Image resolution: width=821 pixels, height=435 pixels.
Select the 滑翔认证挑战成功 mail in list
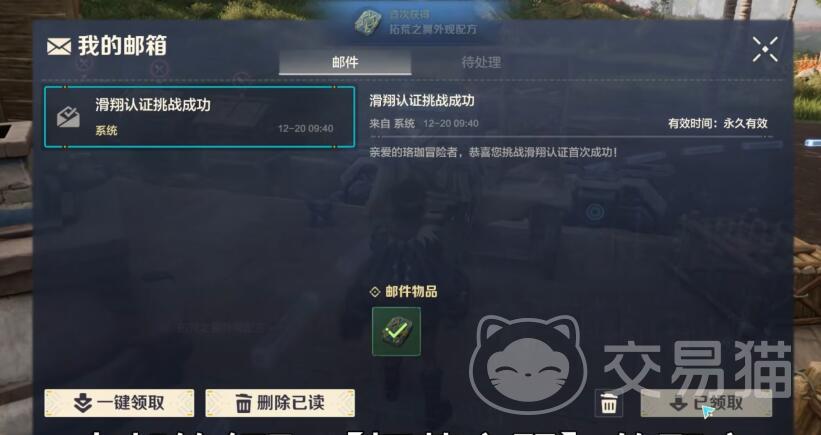pyautogui.click(x=199, y=117)
